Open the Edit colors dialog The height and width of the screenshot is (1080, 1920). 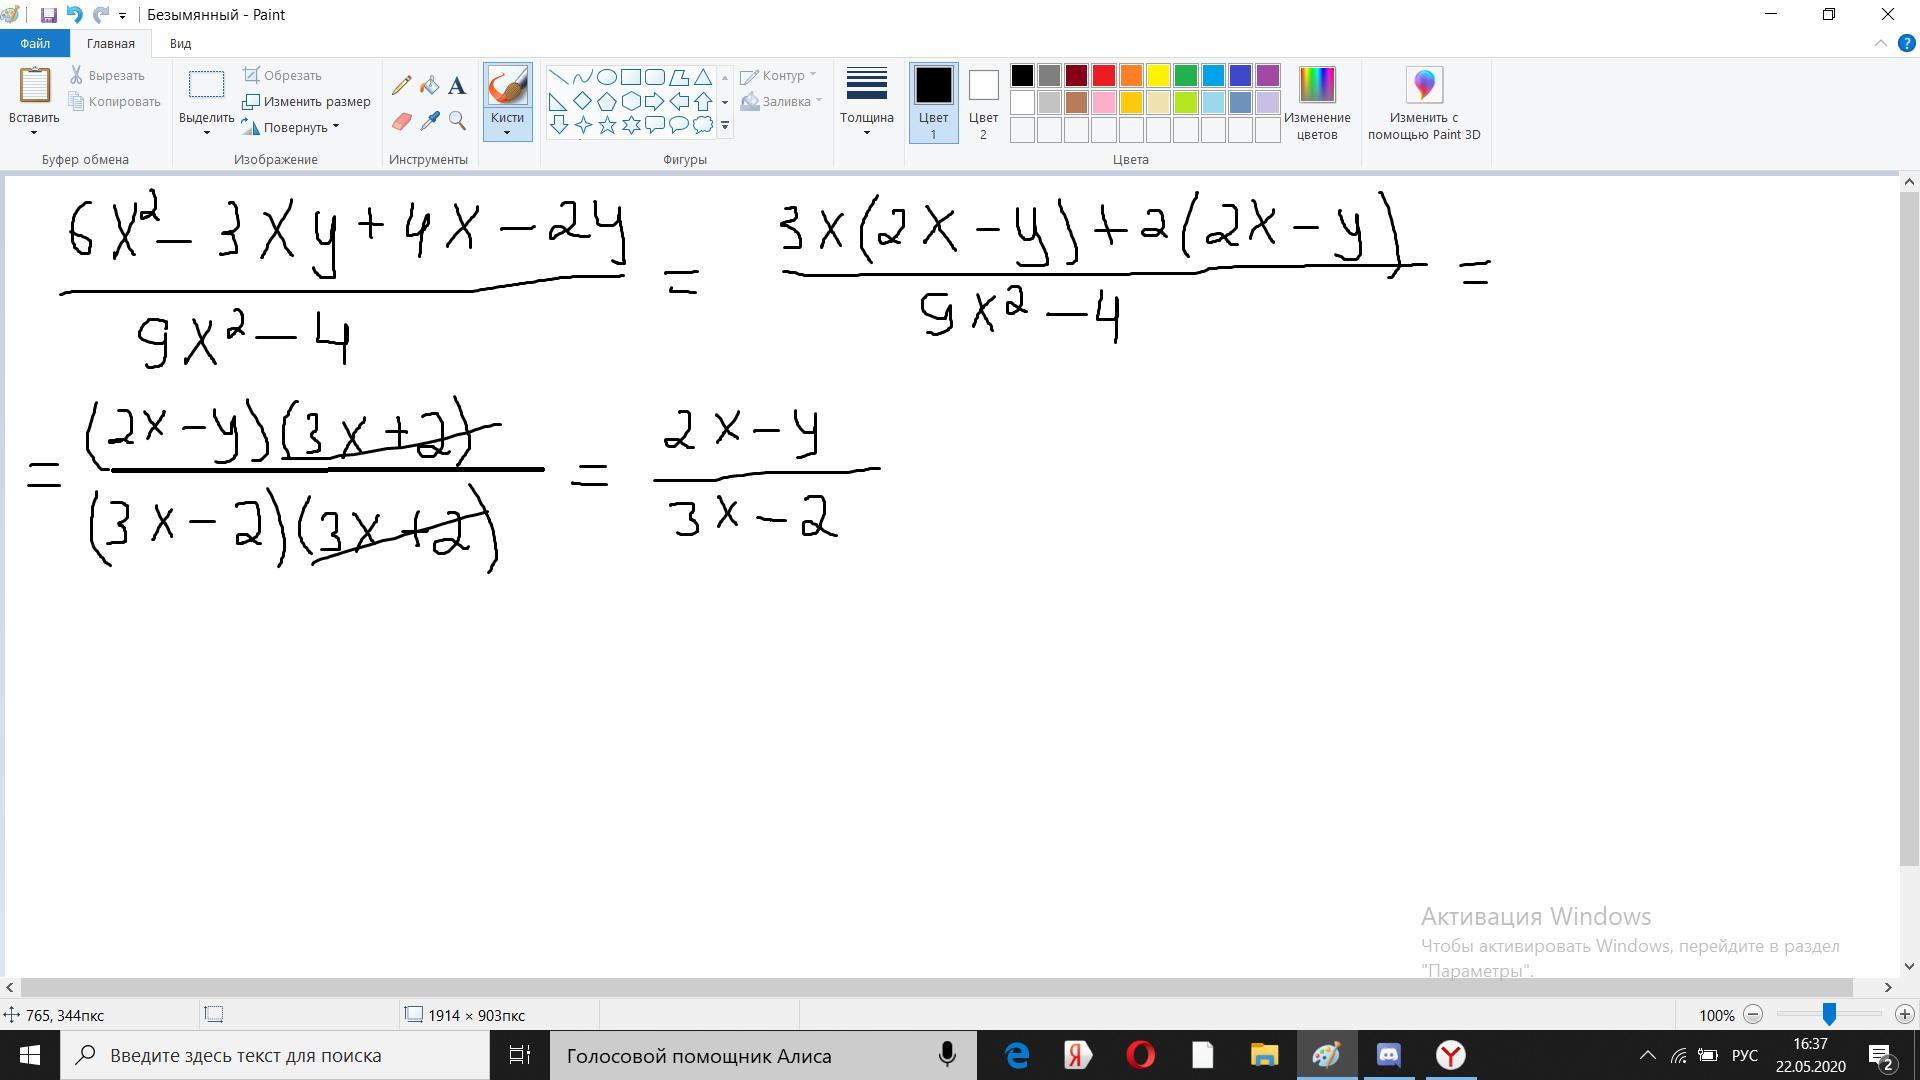(1317, 86)
